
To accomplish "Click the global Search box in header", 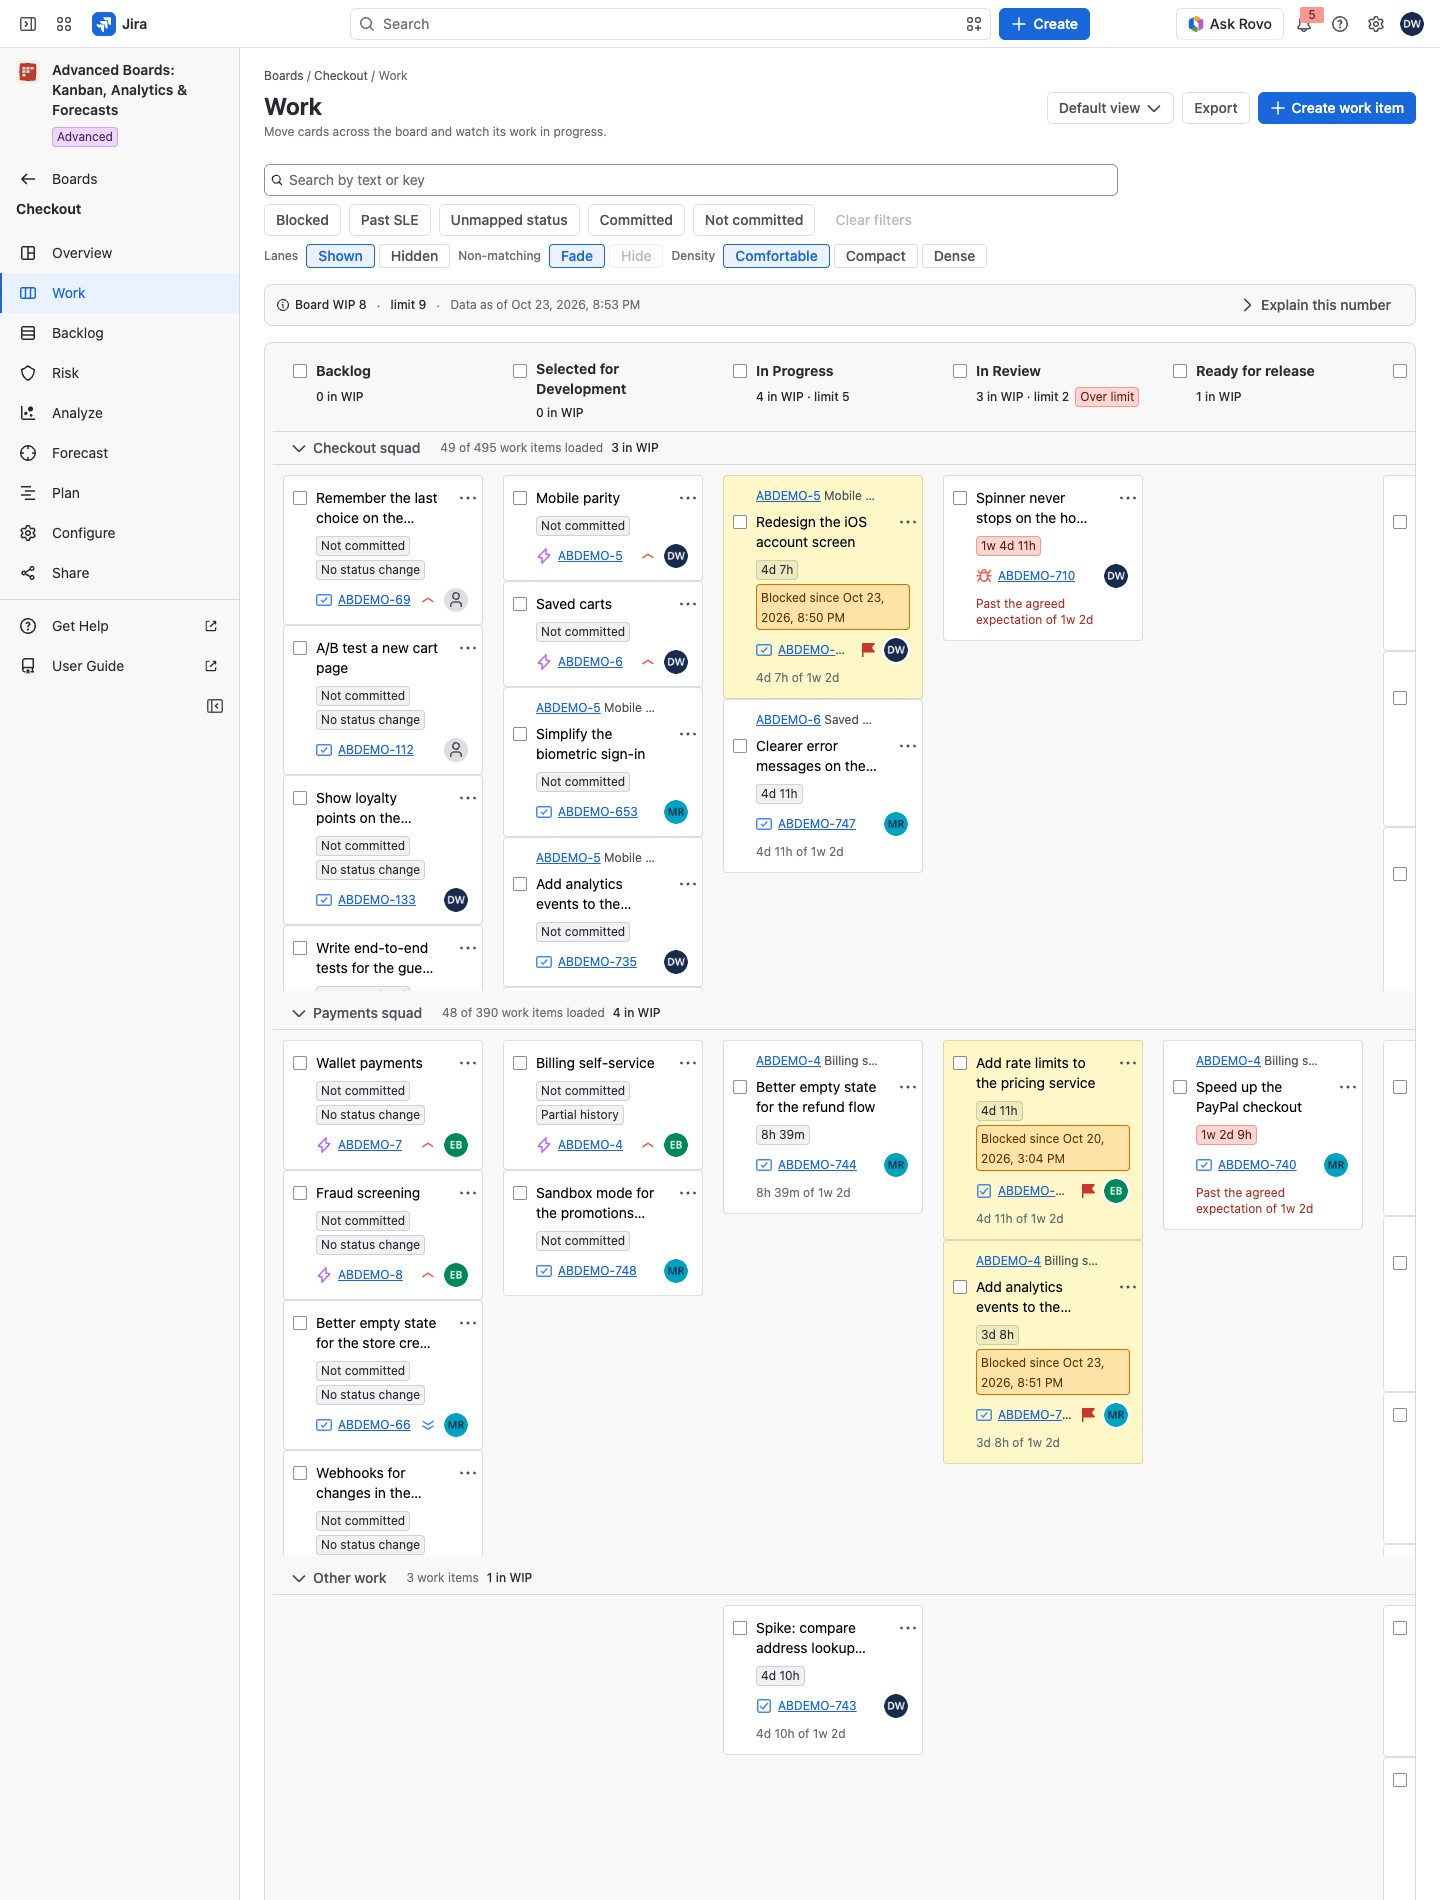I will pos(670,24).
